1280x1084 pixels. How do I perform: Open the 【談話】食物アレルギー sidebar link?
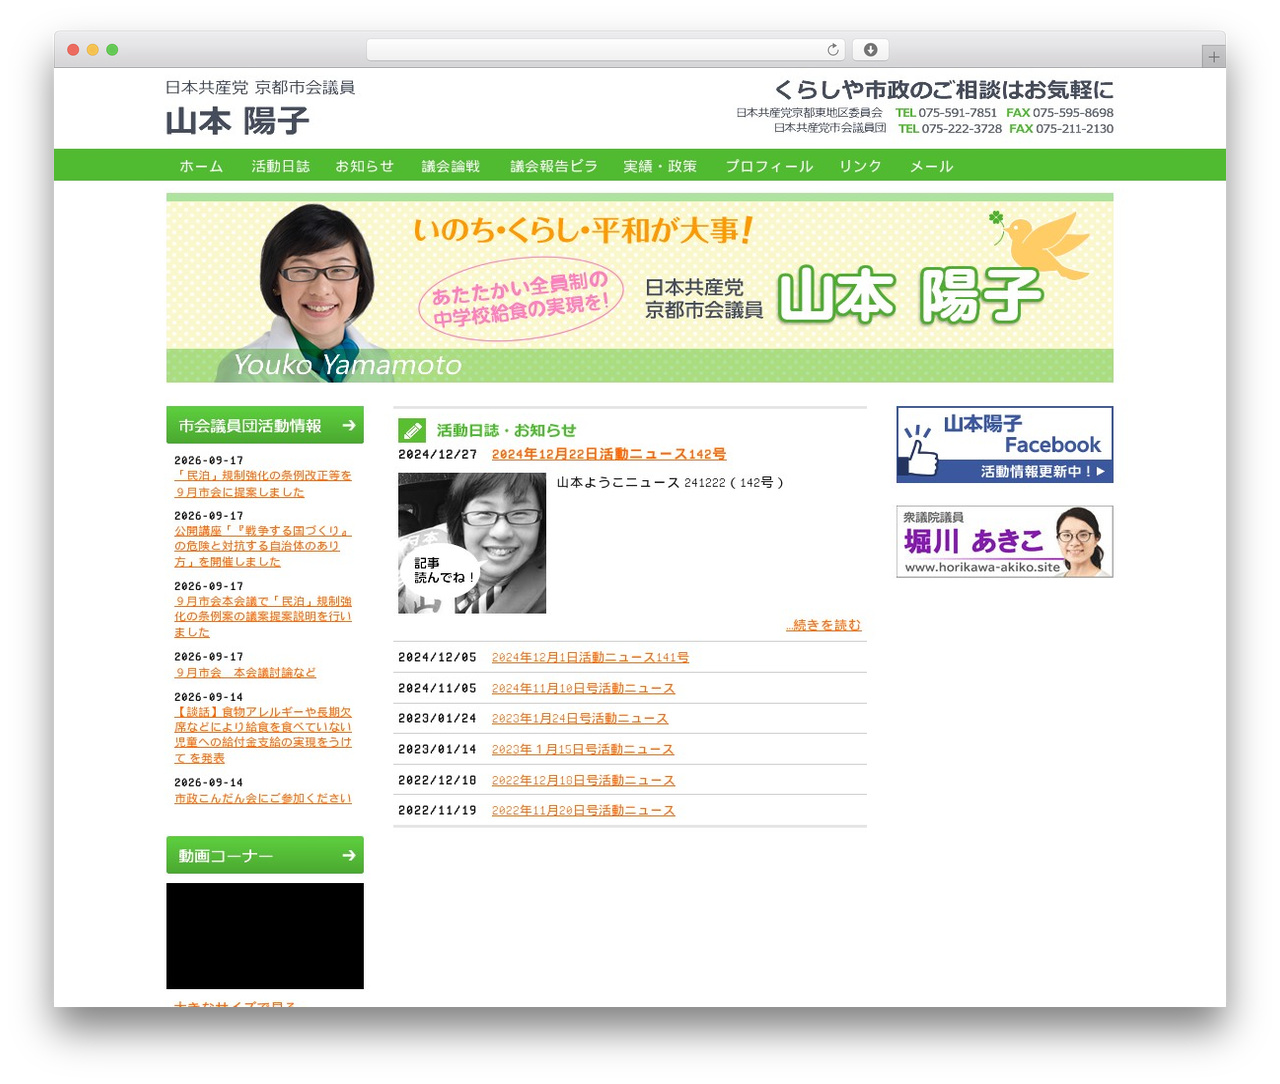click(263, 735)
